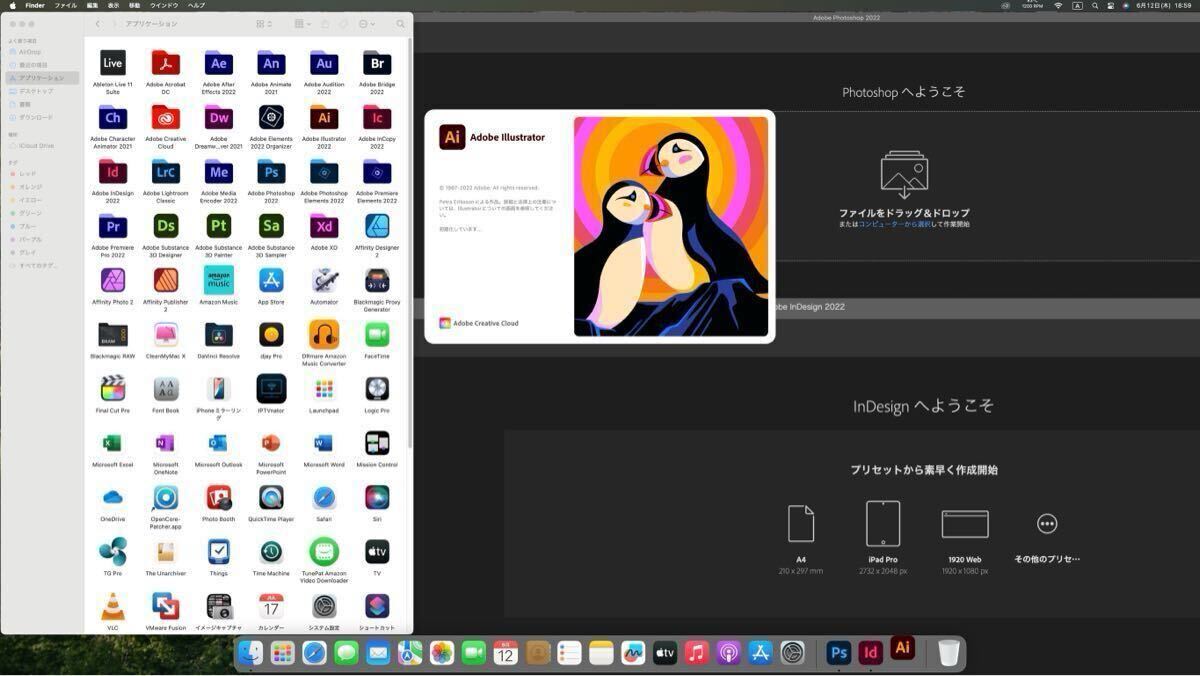Click the Finder share toolbar button
Viewport: 1200px width, 676px height.
pyautogui.click(x=325, y=24)
